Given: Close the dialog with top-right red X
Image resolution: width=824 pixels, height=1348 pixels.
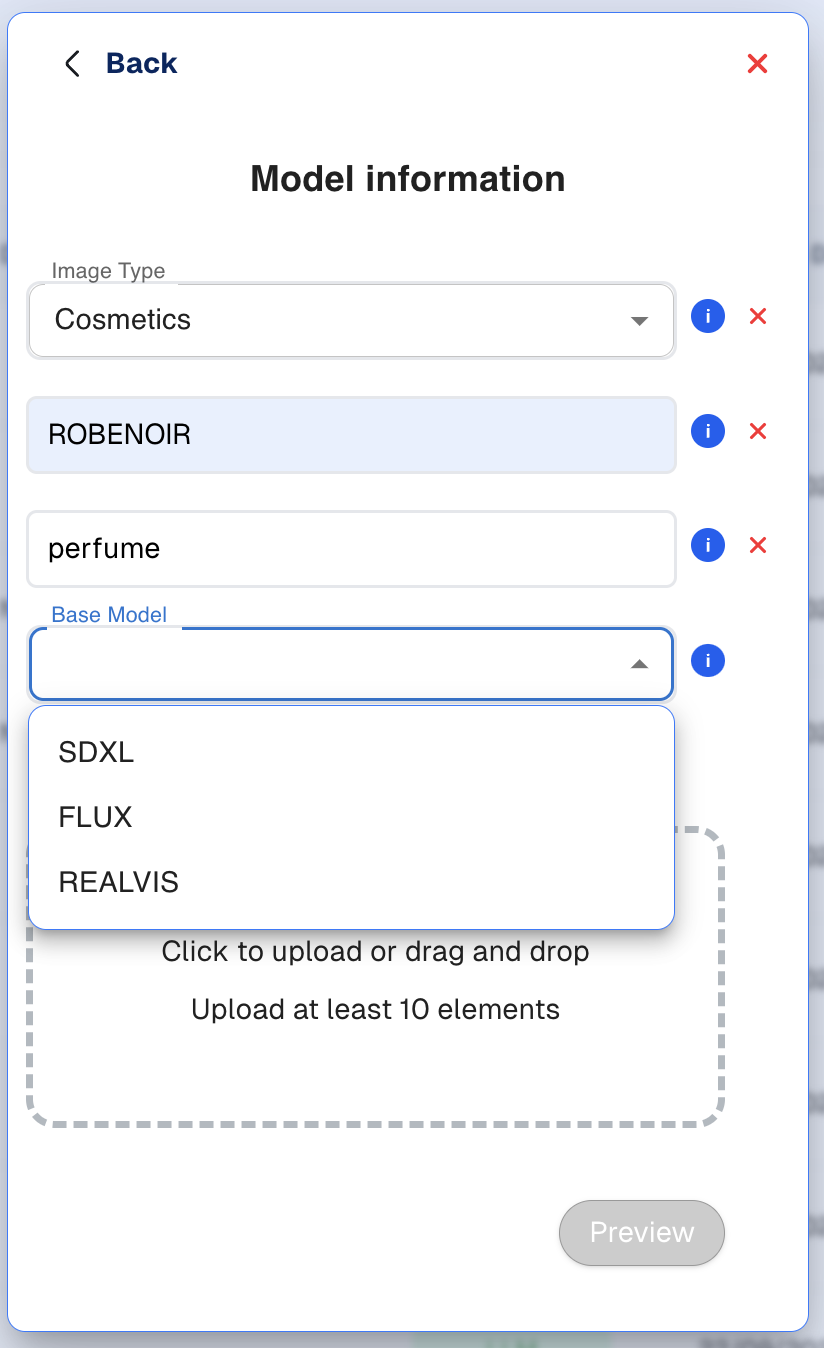Looking at the screenshot, I should tap(758, 64).
